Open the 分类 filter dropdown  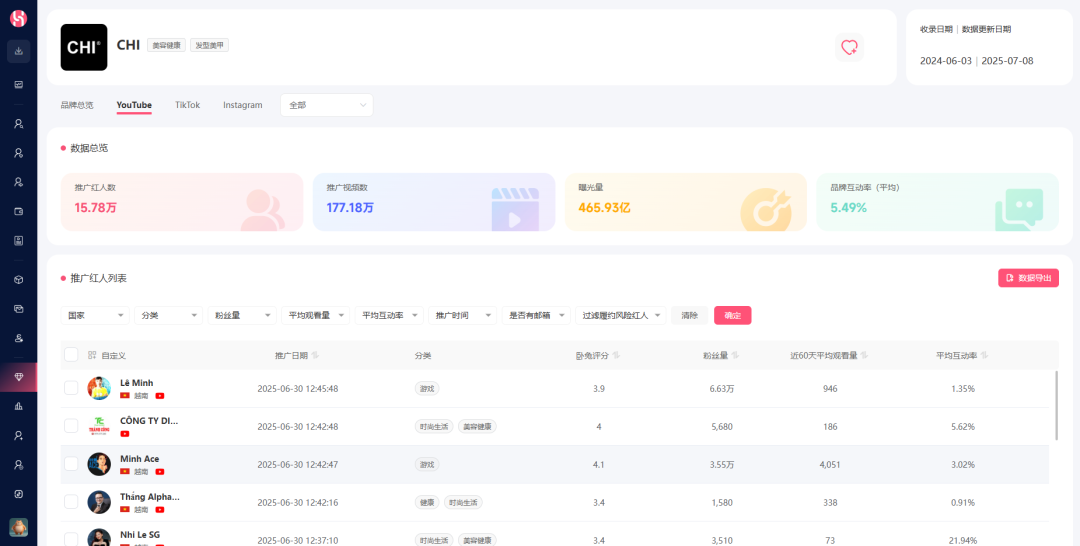[168, 315]
